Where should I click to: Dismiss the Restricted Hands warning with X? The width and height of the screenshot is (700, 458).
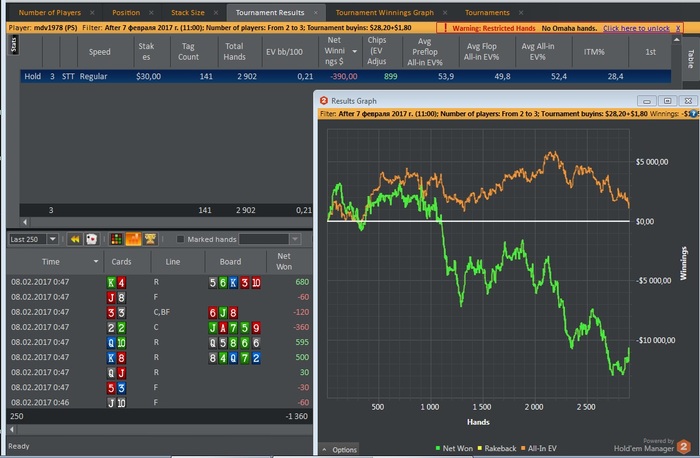(678, 28)
